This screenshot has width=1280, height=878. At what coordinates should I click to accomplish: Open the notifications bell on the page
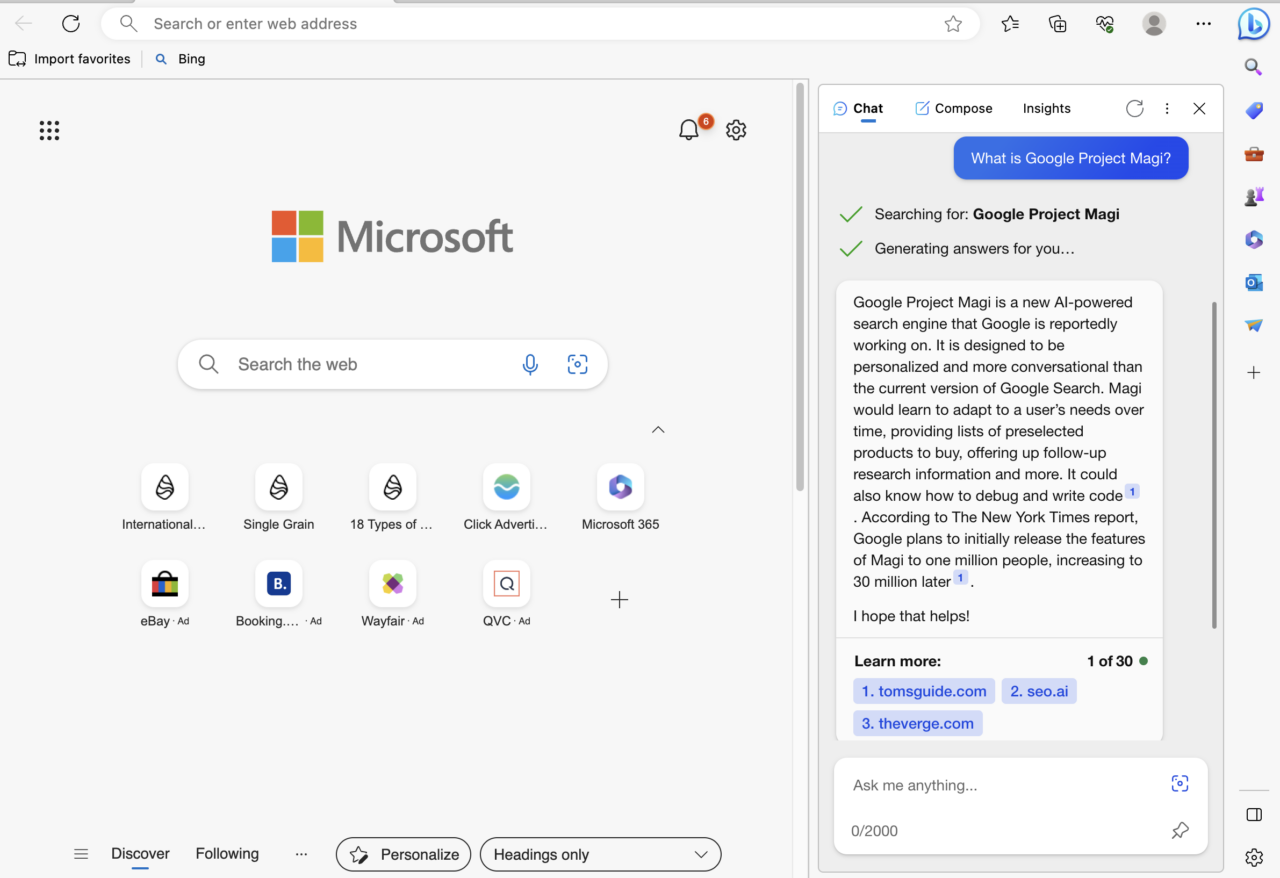click(x=688, y=129)
